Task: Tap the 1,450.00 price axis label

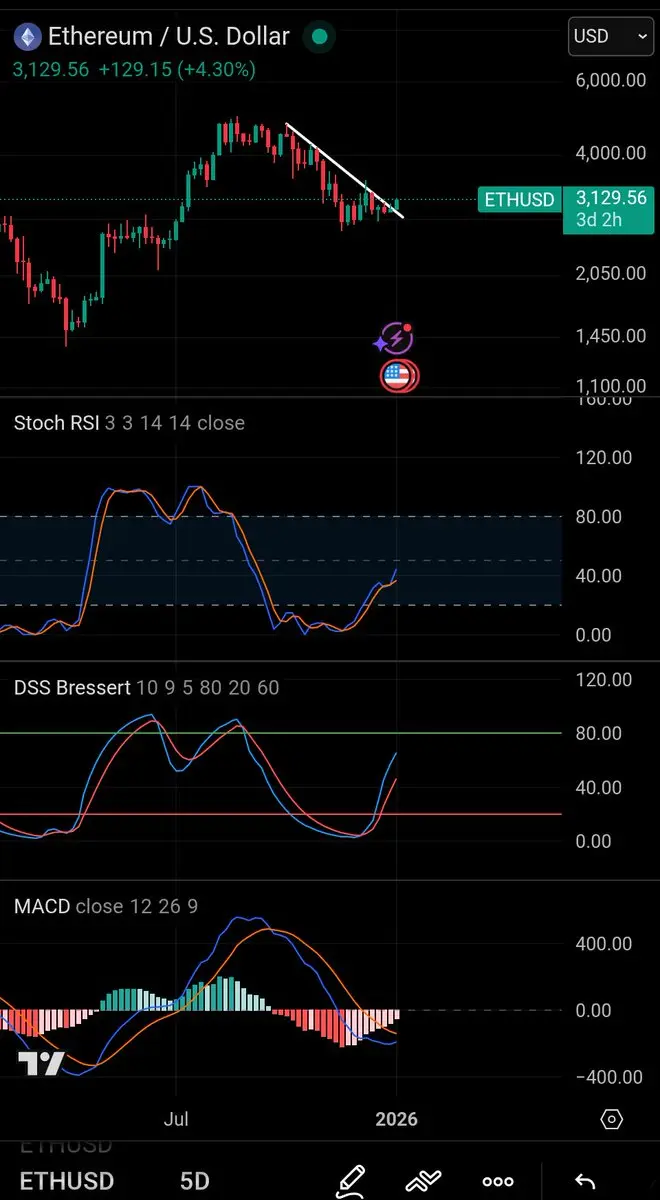Action: (x=610, y=336)
